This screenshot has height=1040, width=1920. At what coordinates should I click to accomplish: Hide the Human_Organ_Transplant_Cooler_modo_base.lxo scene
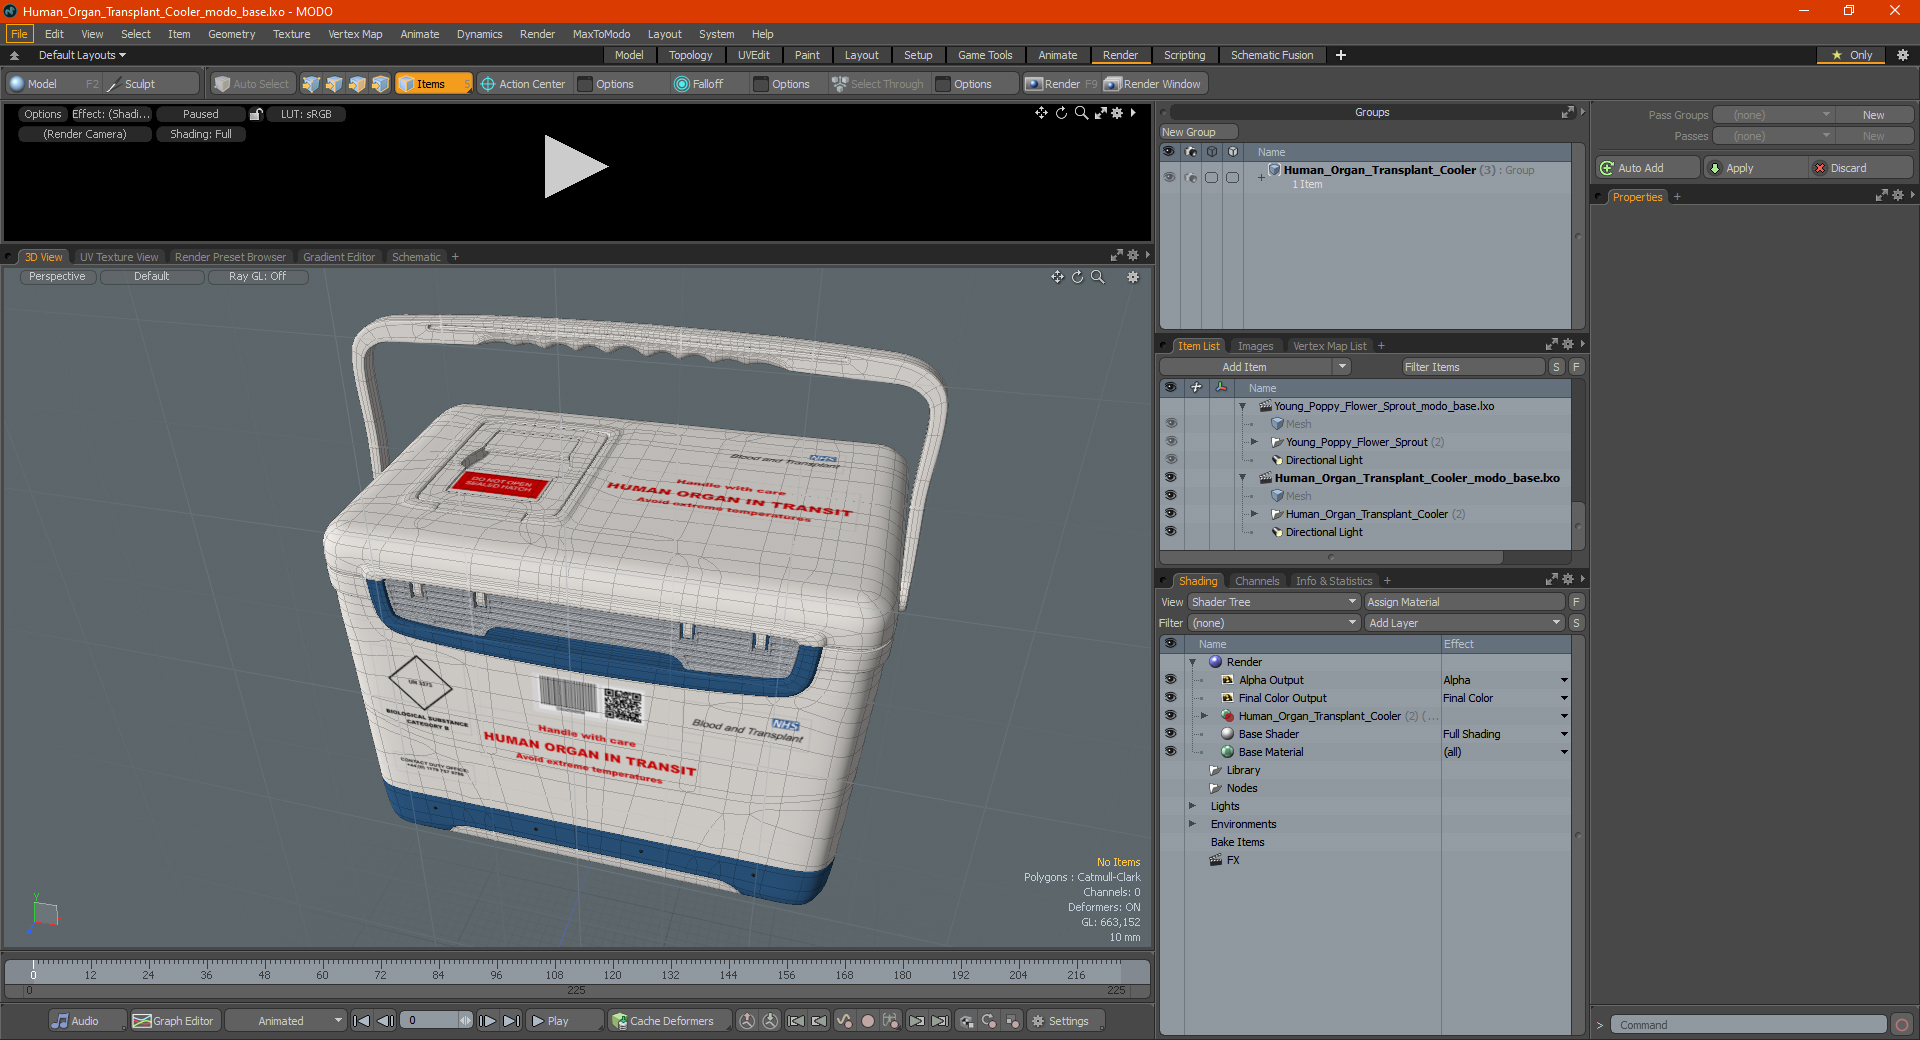coord(1170,478)
